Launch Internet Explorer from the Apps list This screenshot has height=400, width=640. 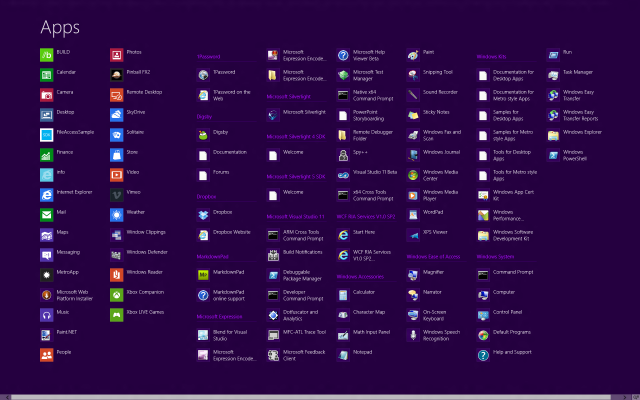tap(47, 195)
